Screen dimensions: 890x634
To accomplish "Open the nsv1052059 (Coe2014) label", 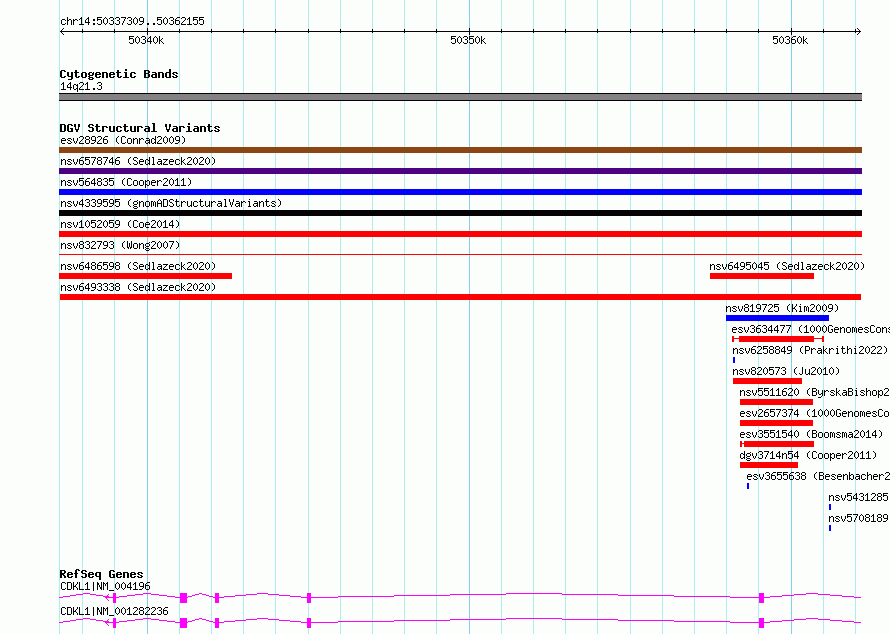I will point(120,224).
